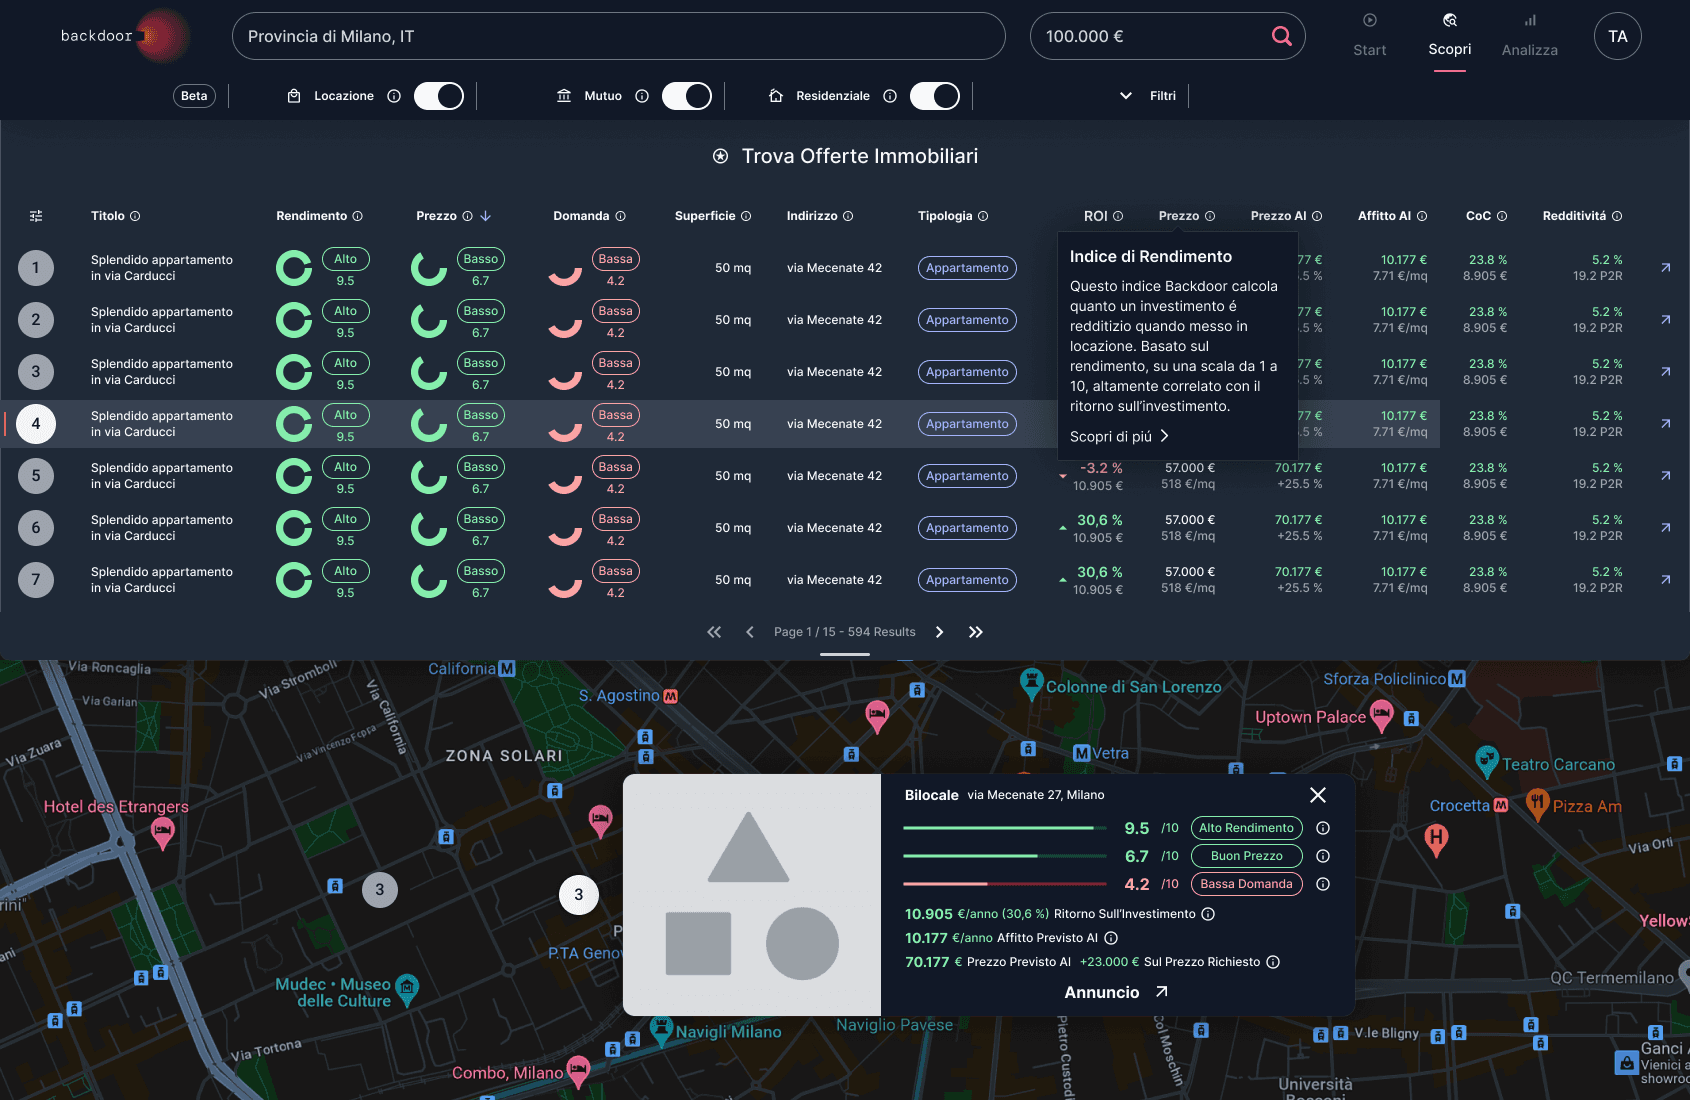
Task: Go to previous page chevron
Action: tap(750, 632)
